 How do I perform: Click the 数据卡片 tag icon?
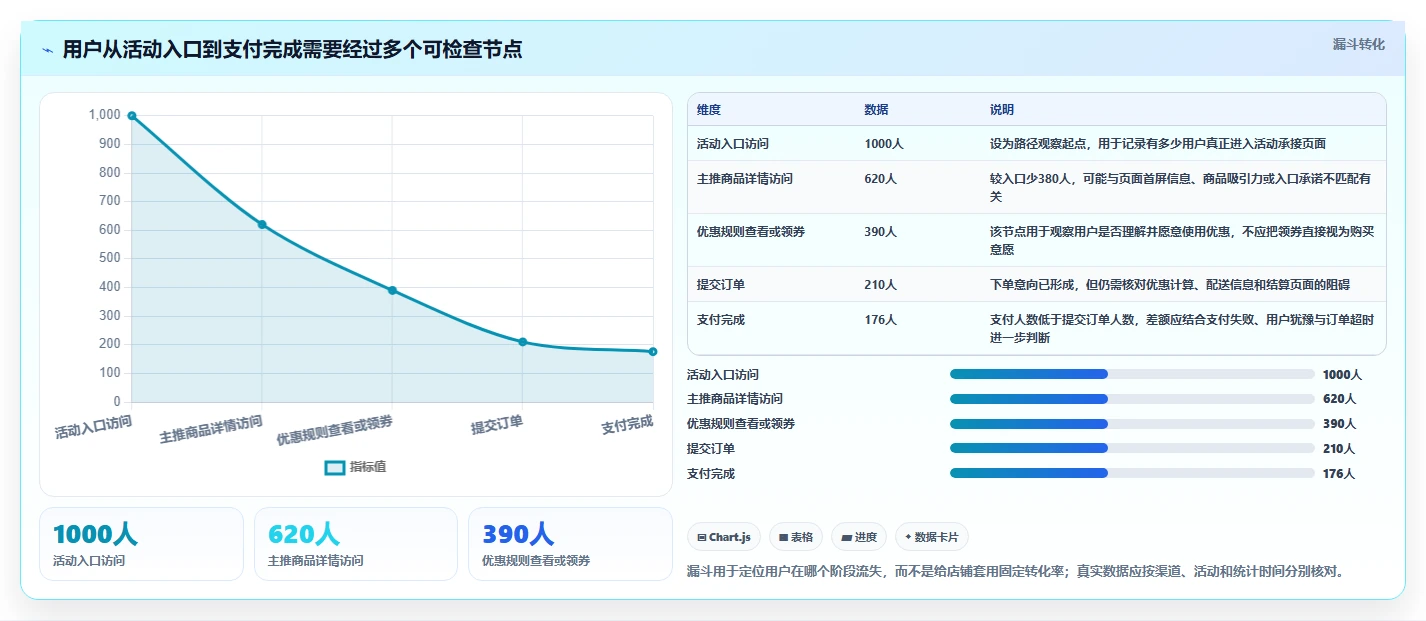tap(908, 537)
